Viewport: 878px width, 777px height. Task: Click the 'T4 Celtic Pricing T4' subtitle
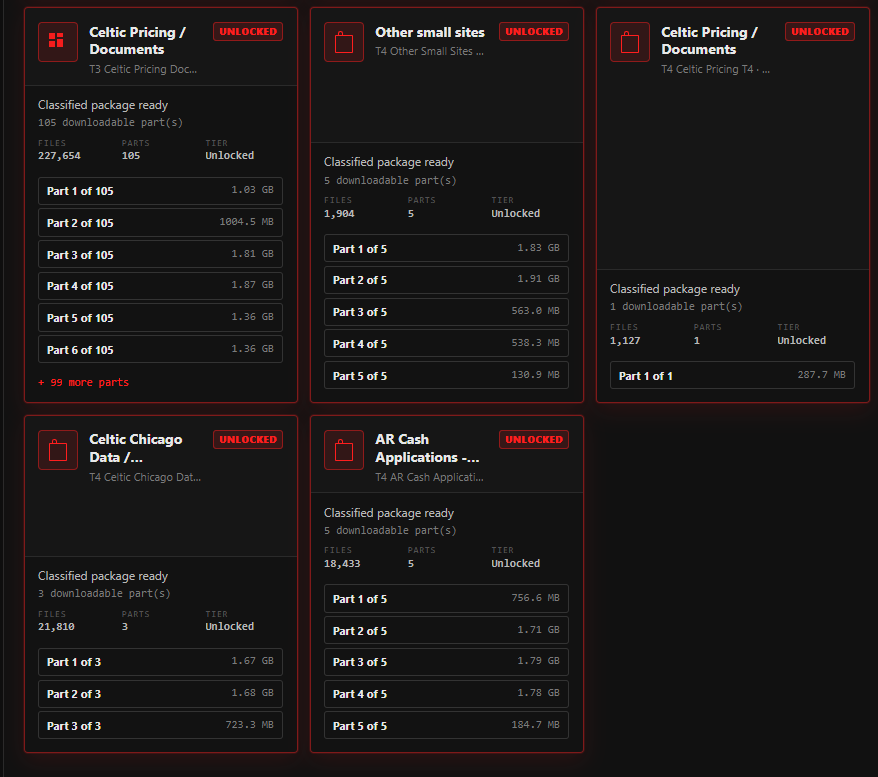716,69
